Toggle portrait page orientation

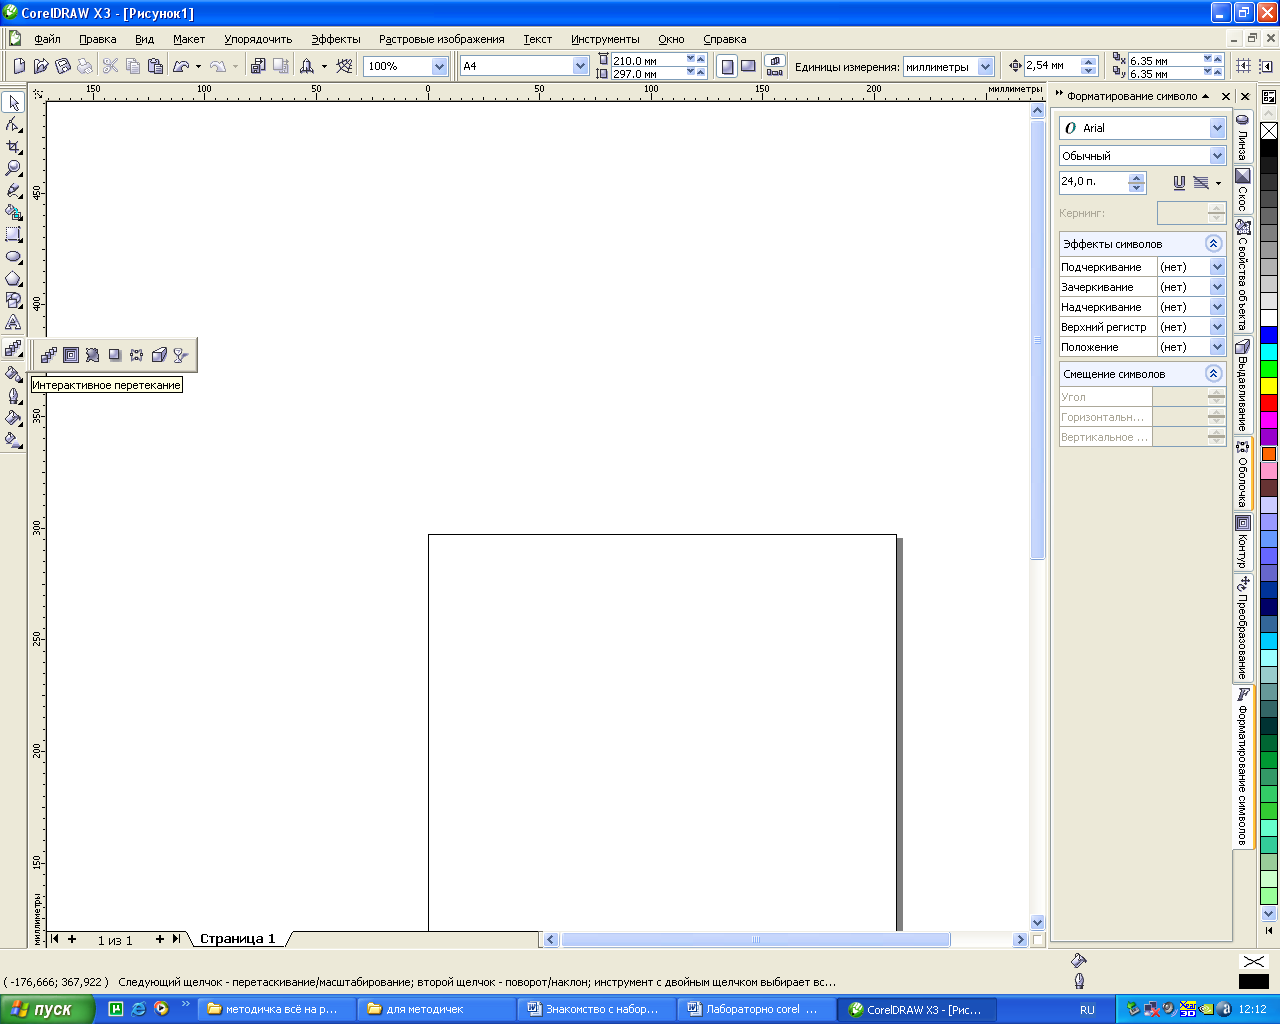tap(727, 66)
